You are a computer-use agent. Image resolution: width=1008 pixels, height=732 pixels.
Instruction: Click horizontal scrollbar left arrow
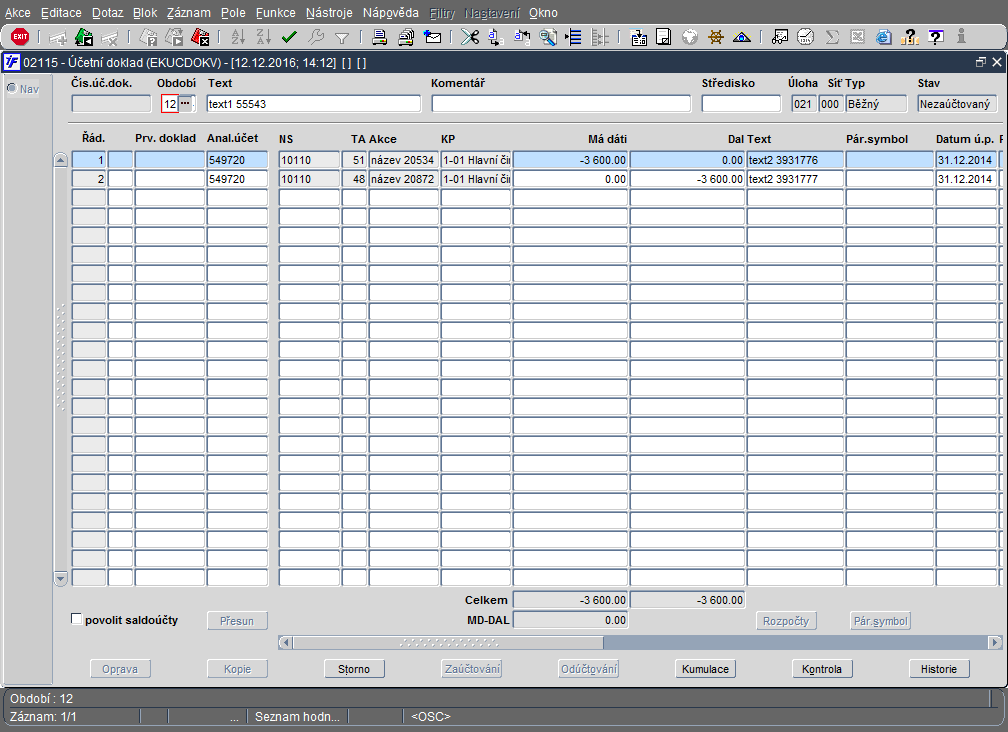286,642
